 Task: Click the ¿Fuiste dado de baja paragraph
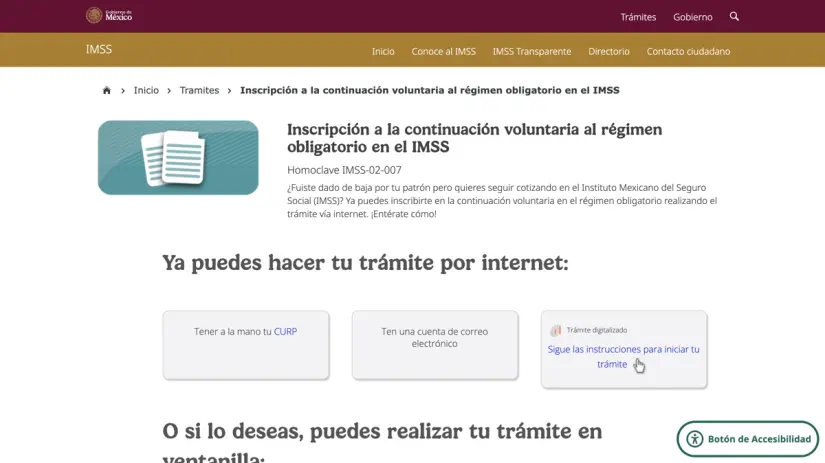502,200
